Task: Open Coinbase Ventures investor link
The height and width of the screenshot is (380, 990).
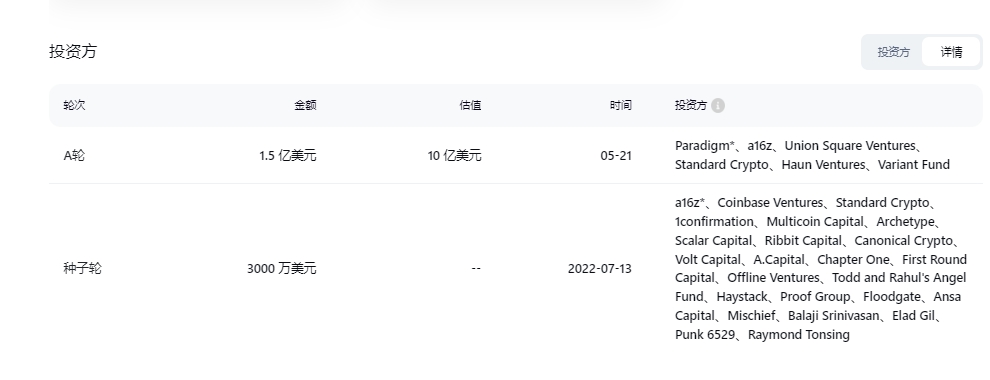Action: (x=770, y=203)
